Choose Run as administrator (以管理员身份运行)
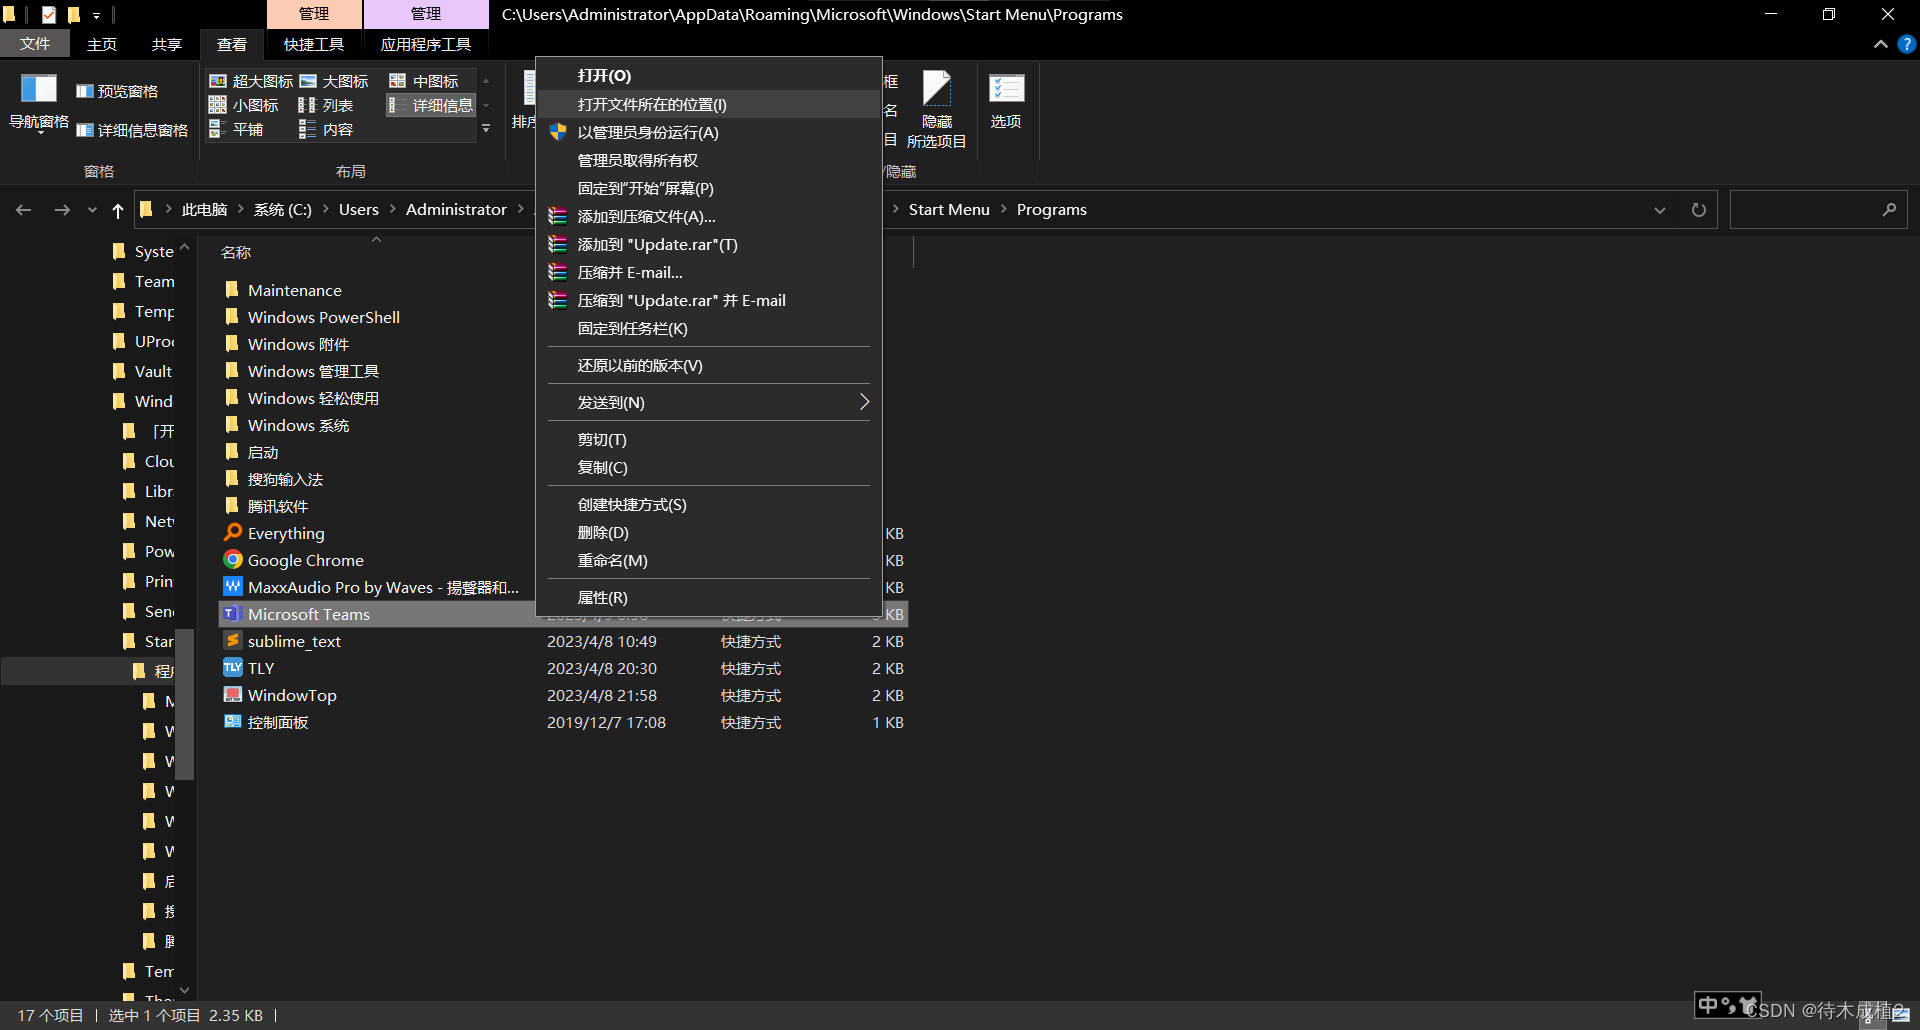This screenshot has width=1920, height=1030. tap(708, 132)
